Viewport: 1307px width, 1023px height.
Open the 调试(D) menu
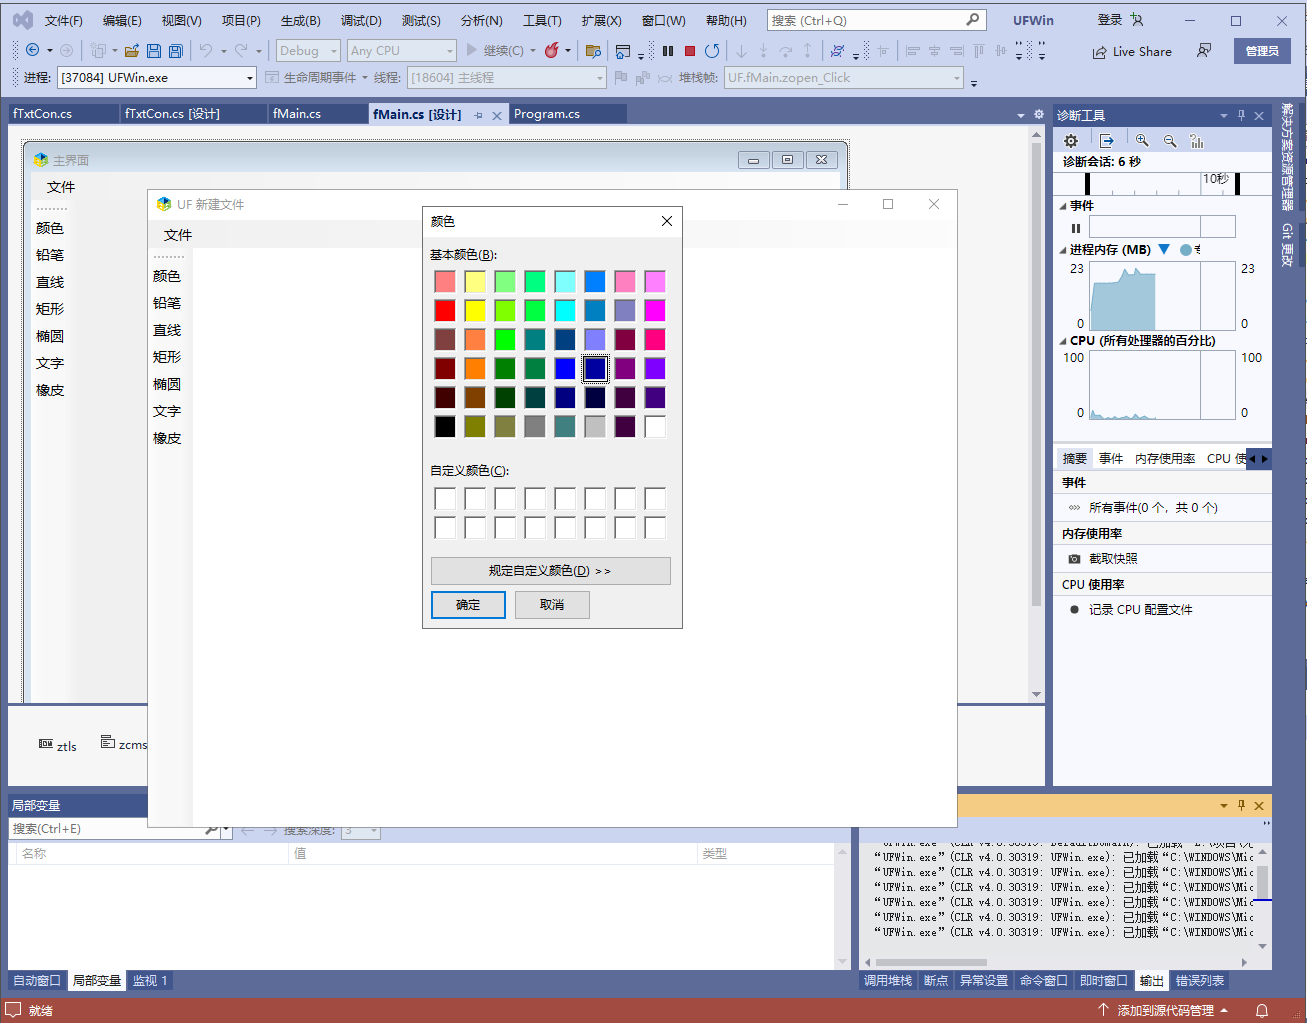(361, 21)
